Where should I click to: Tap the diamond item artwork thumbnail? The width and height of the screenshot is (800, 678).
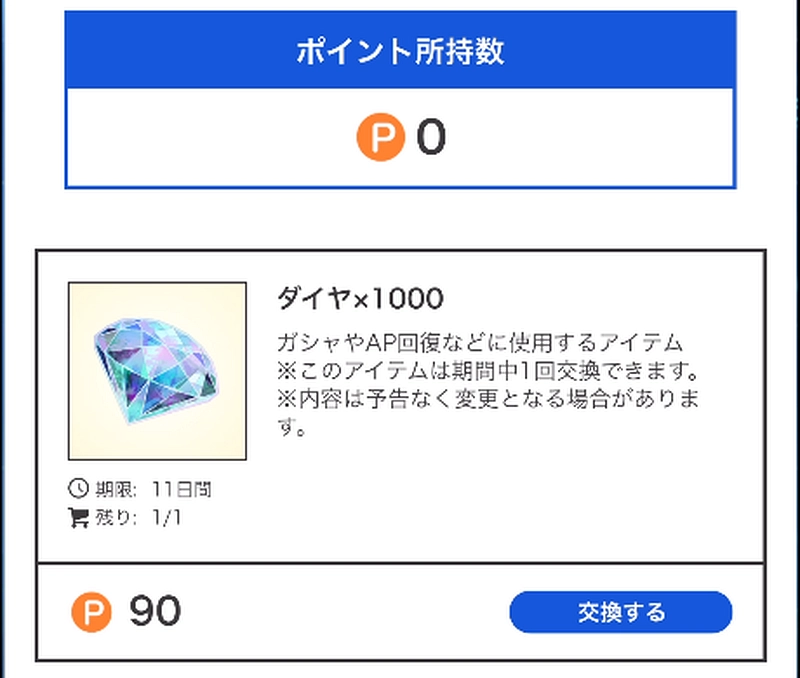pos(155,368)
